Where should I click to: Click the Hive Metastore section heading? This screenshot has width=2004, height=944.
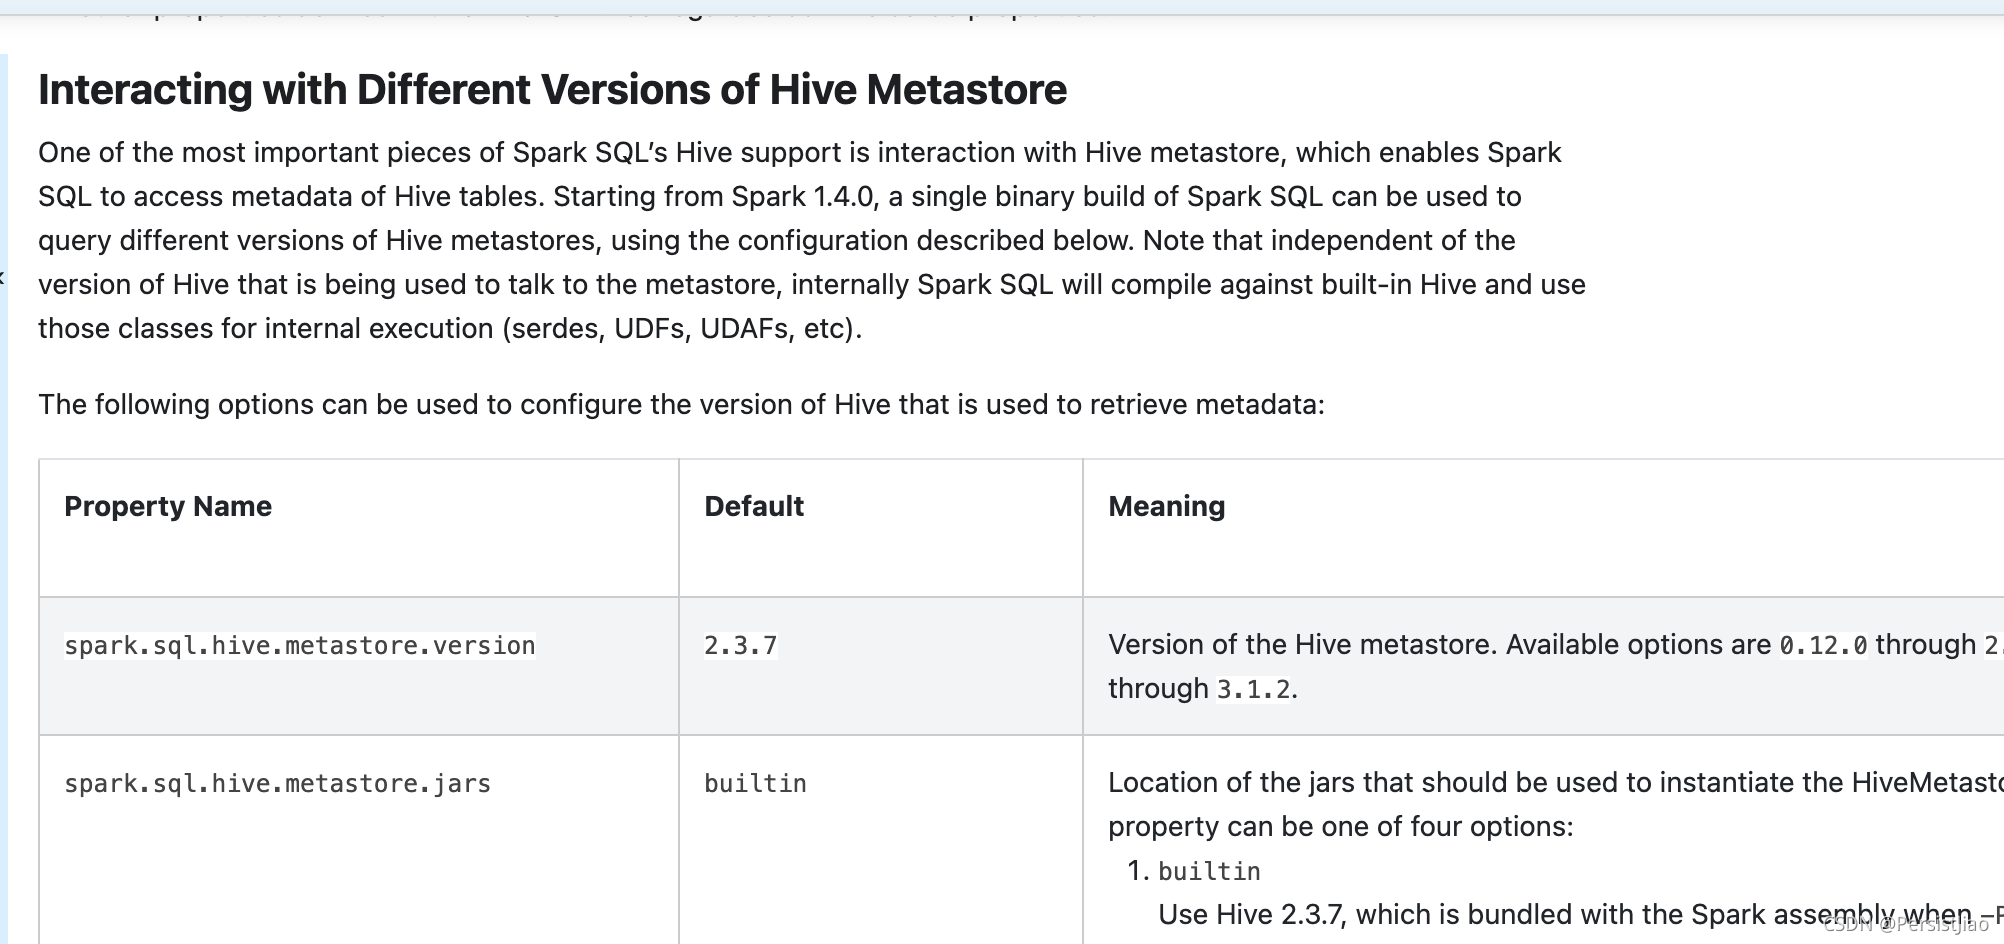pyautogui.click(x=552, y=90)
